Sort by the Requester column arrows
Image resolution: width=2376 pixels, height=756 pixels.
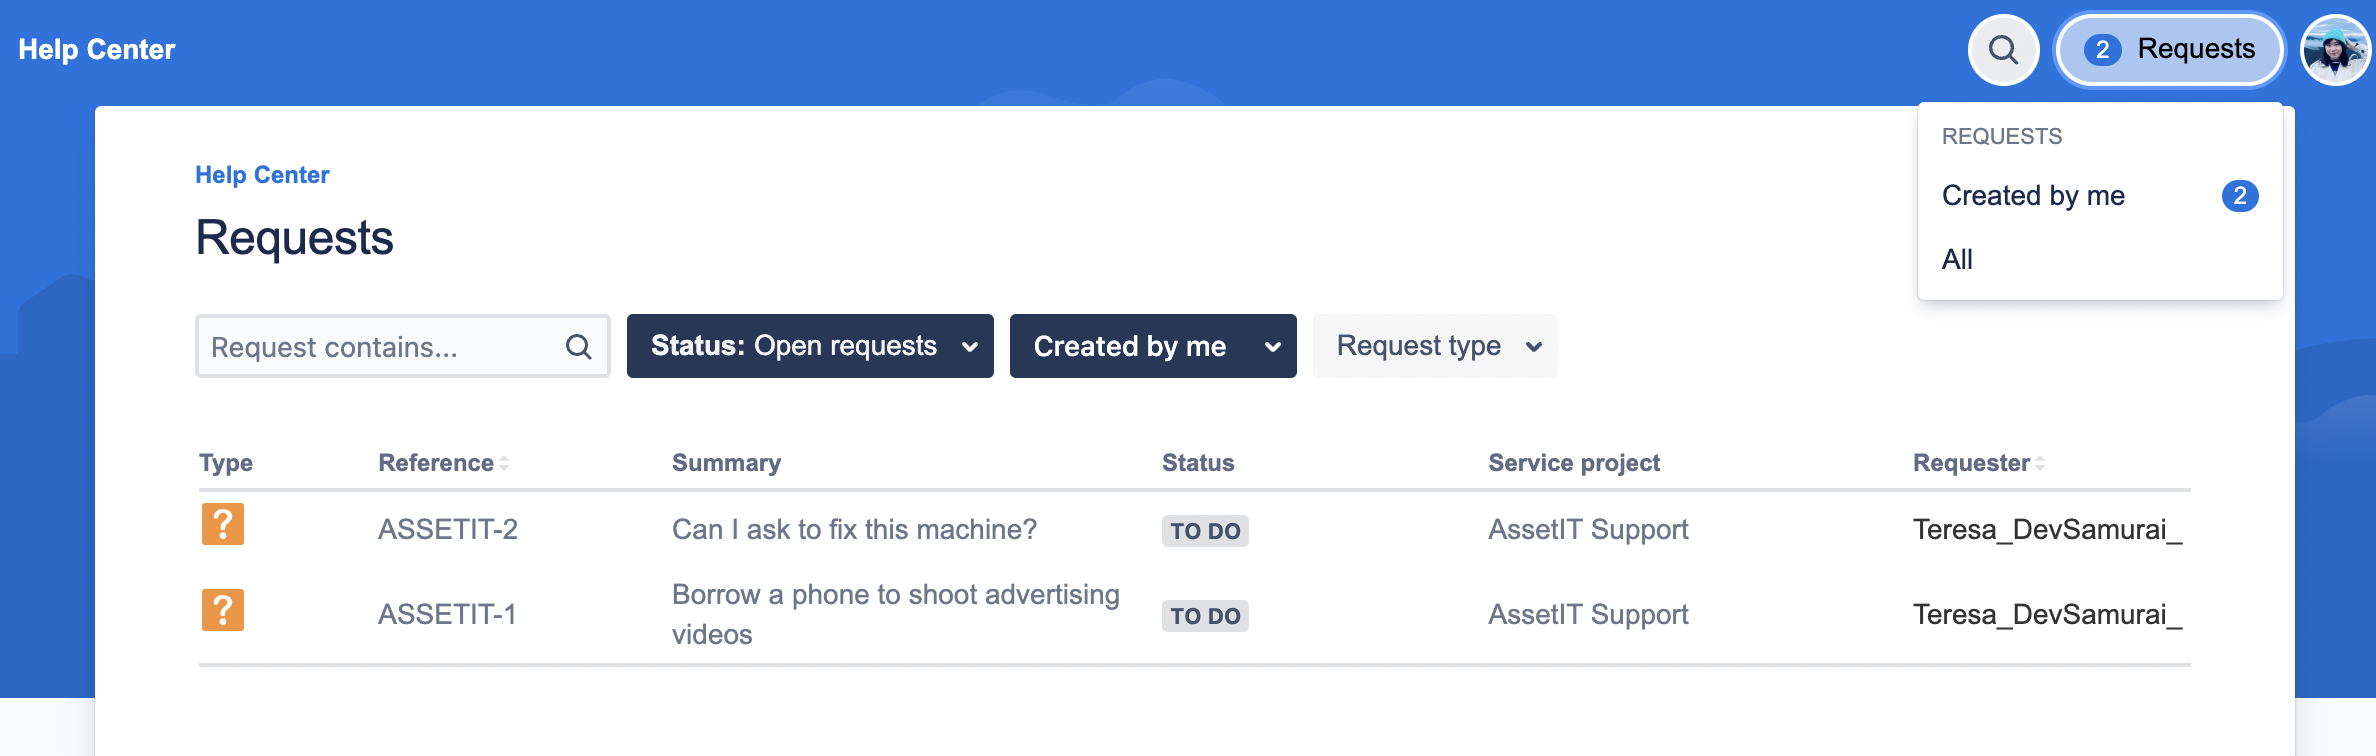point(2040,463)
